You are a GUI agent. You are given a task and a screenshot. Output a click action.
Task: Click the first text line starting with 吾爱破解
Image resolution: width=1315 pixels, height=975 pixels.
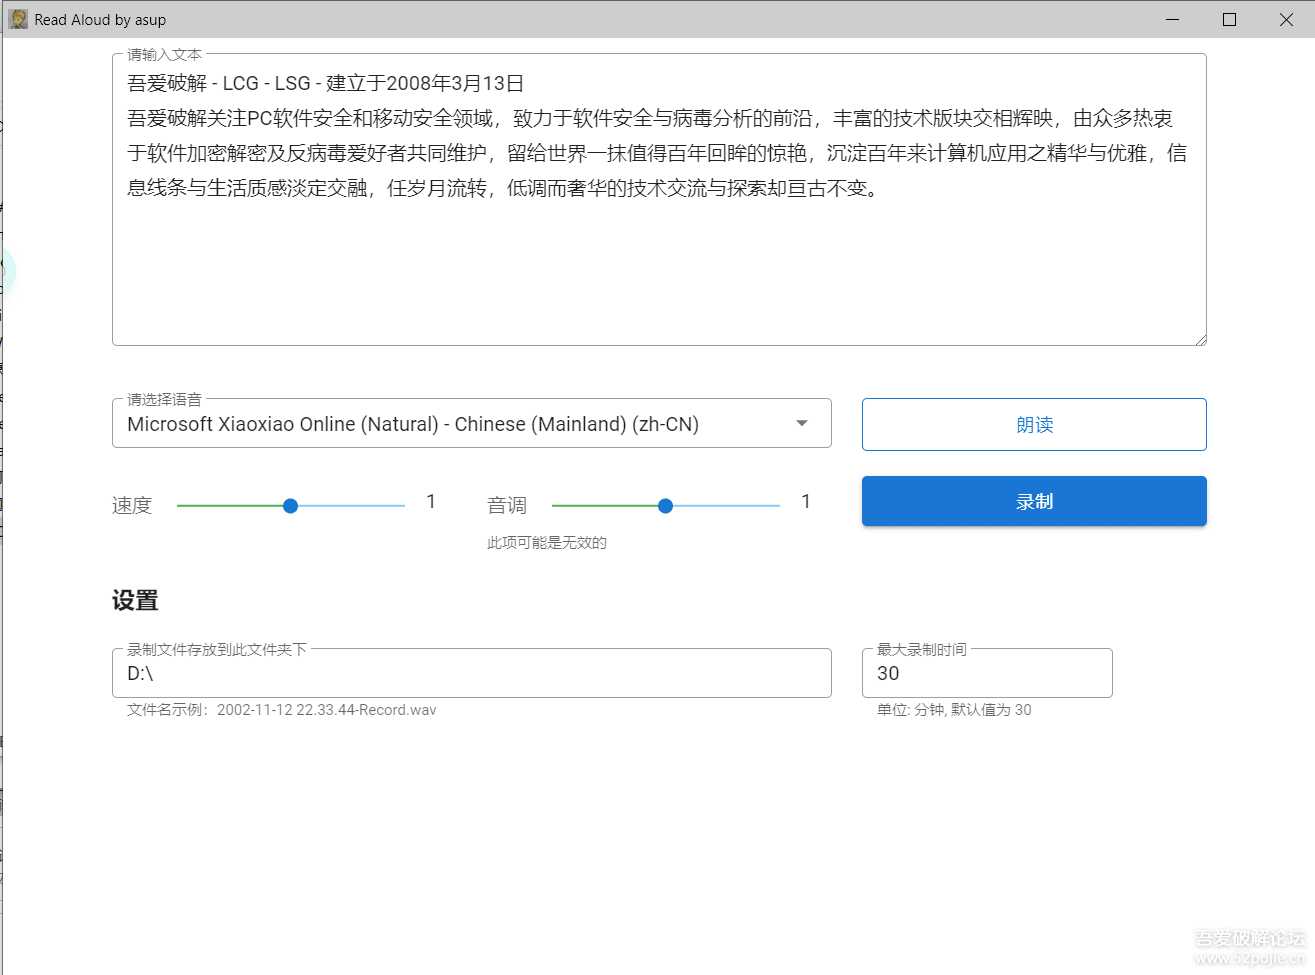coord(326,84)
